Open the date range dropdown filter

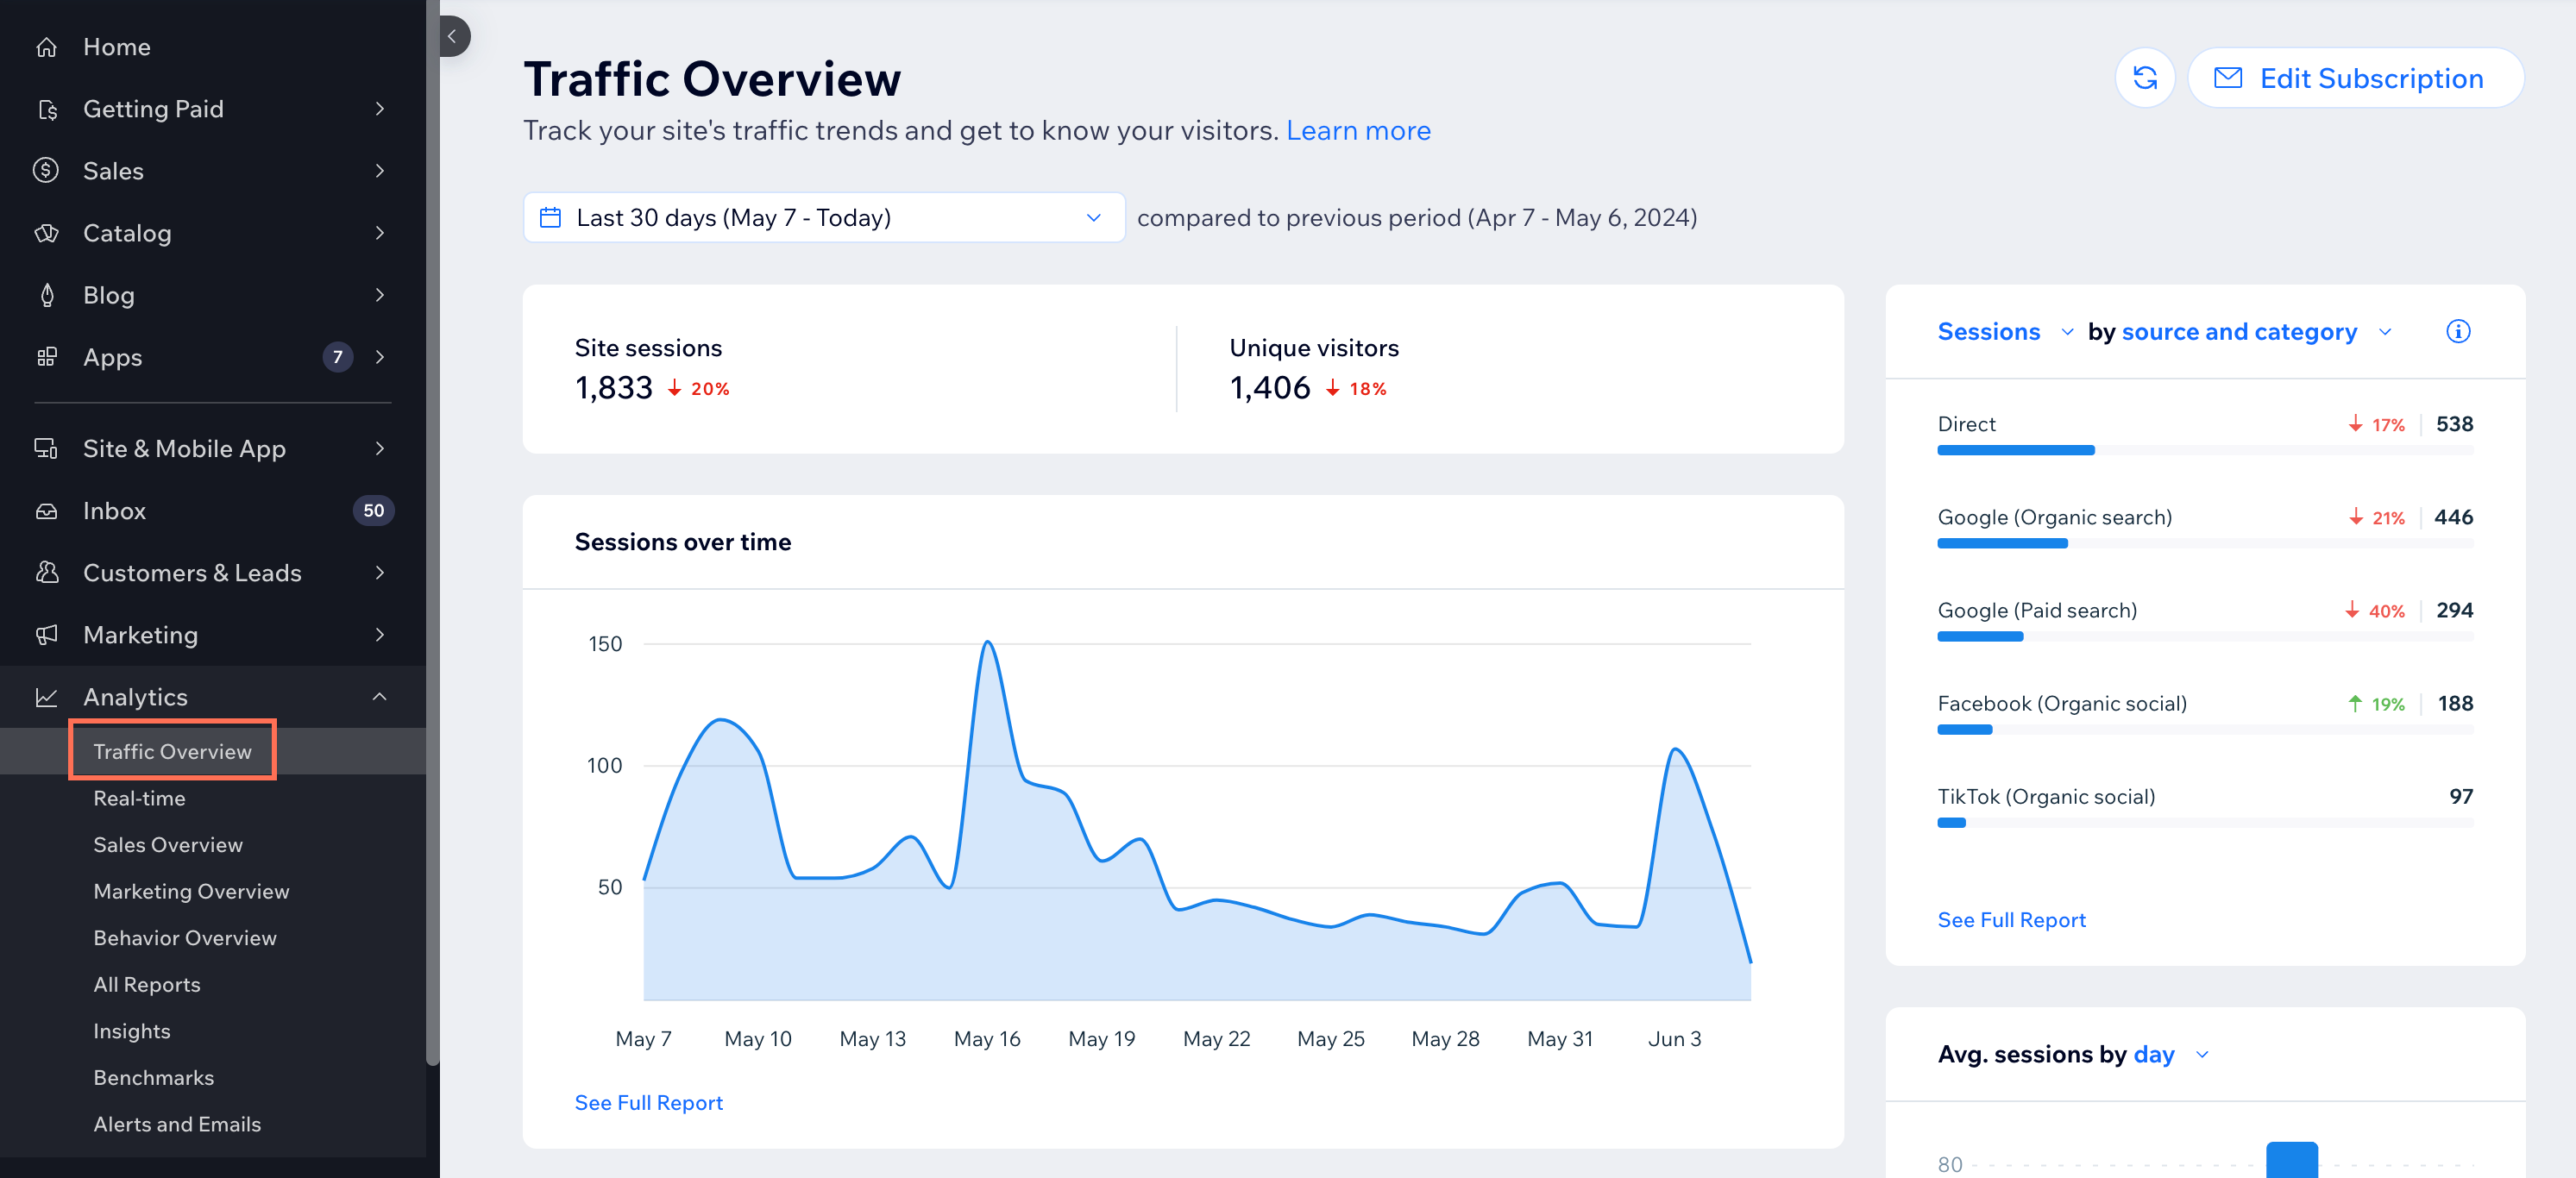pyautogui.click(x=818, y=216)
